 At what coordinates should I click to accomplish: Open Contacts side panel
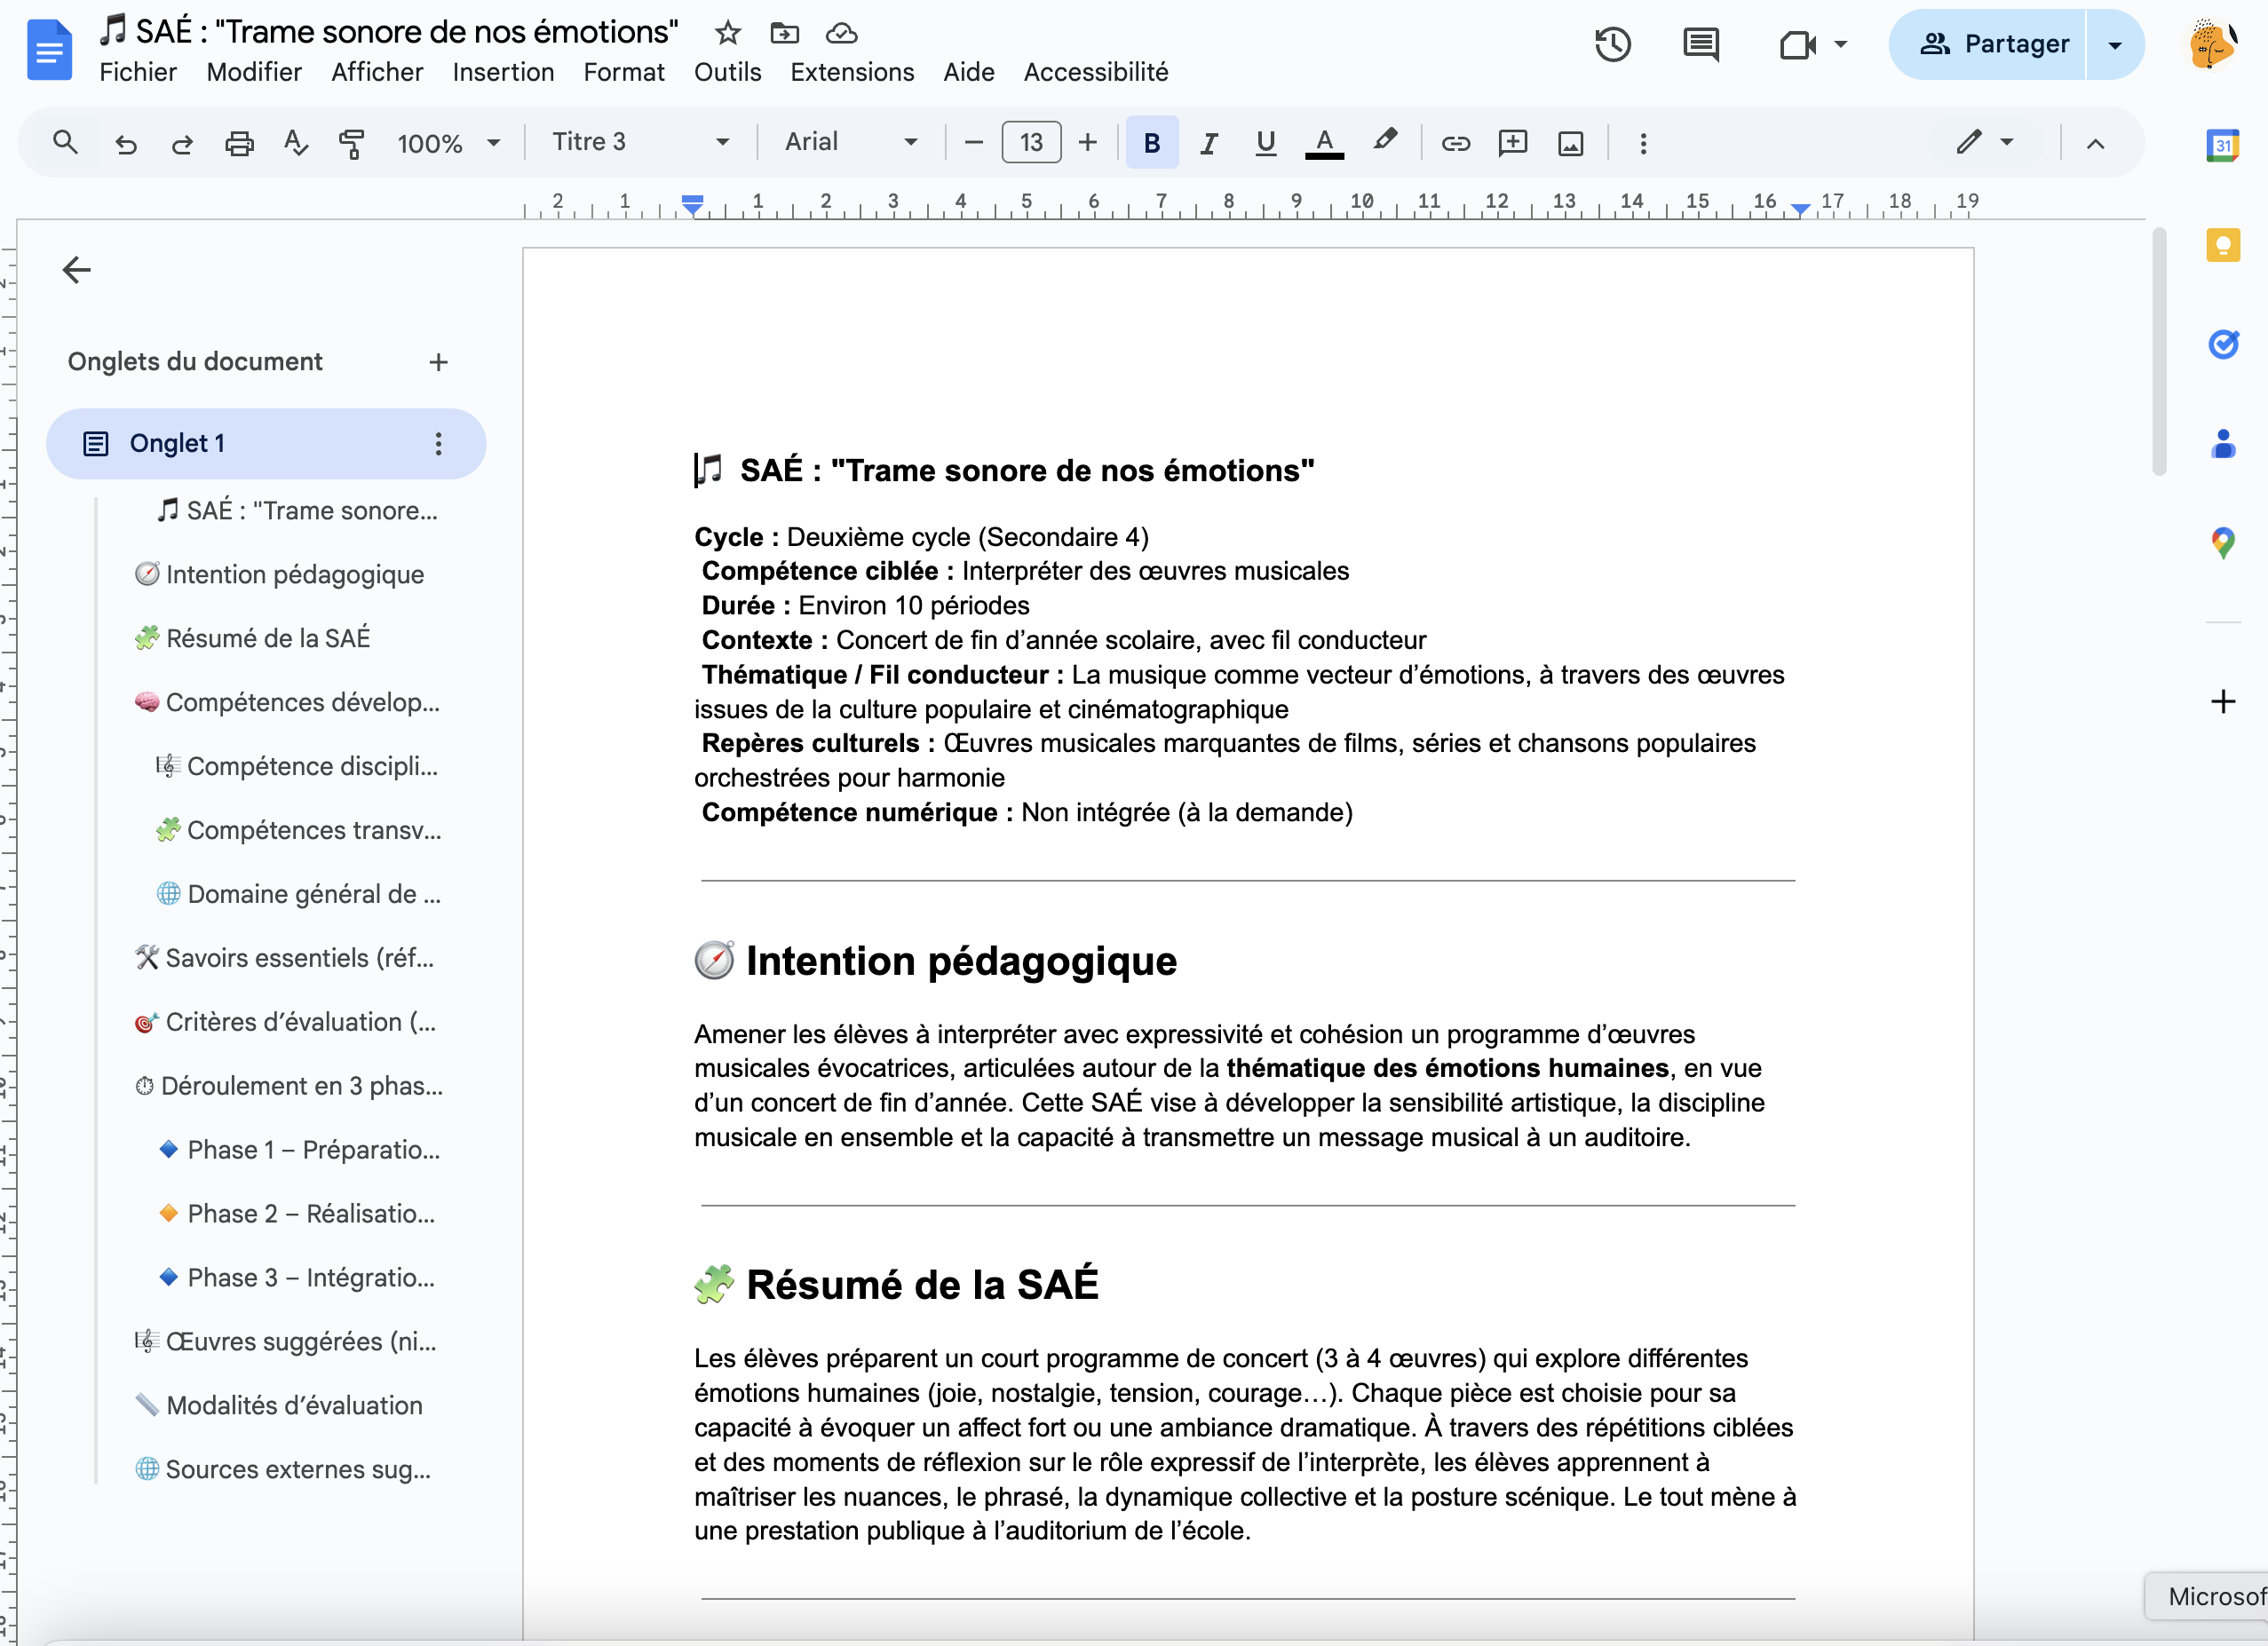pos(2223,443)
